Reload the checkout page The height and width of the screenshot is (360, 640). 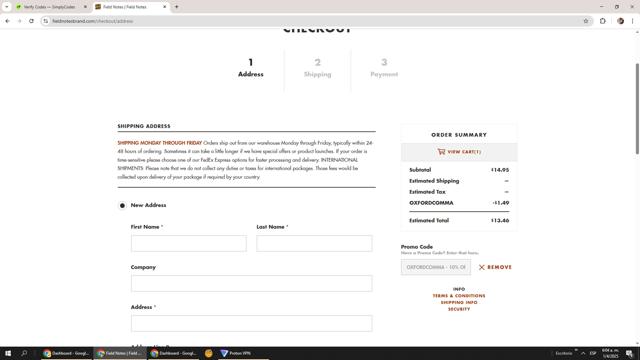[x=31, y=21]
